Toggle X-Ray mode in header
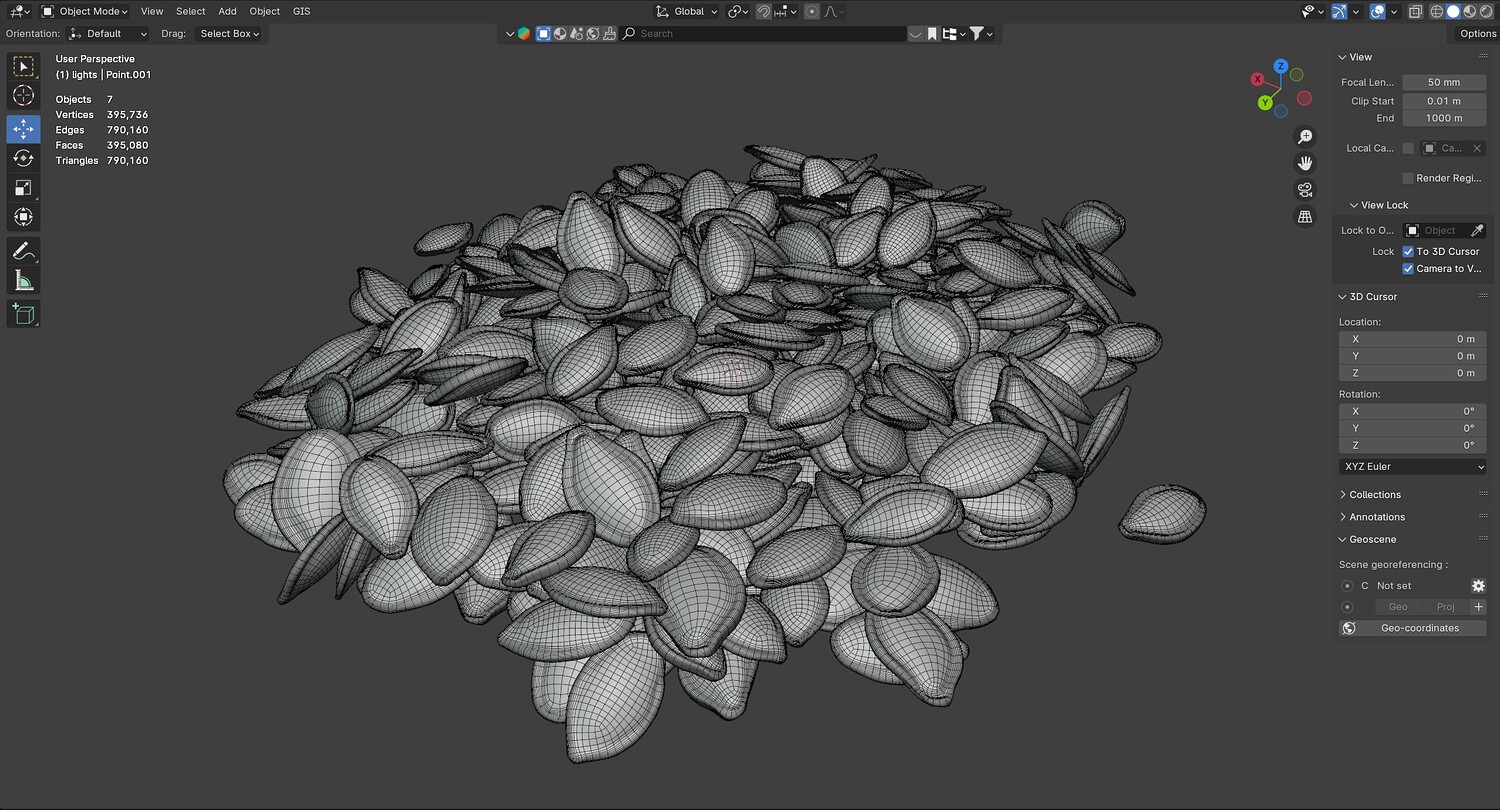This screenshot has width=1500, height=810. click(1416, 12)
